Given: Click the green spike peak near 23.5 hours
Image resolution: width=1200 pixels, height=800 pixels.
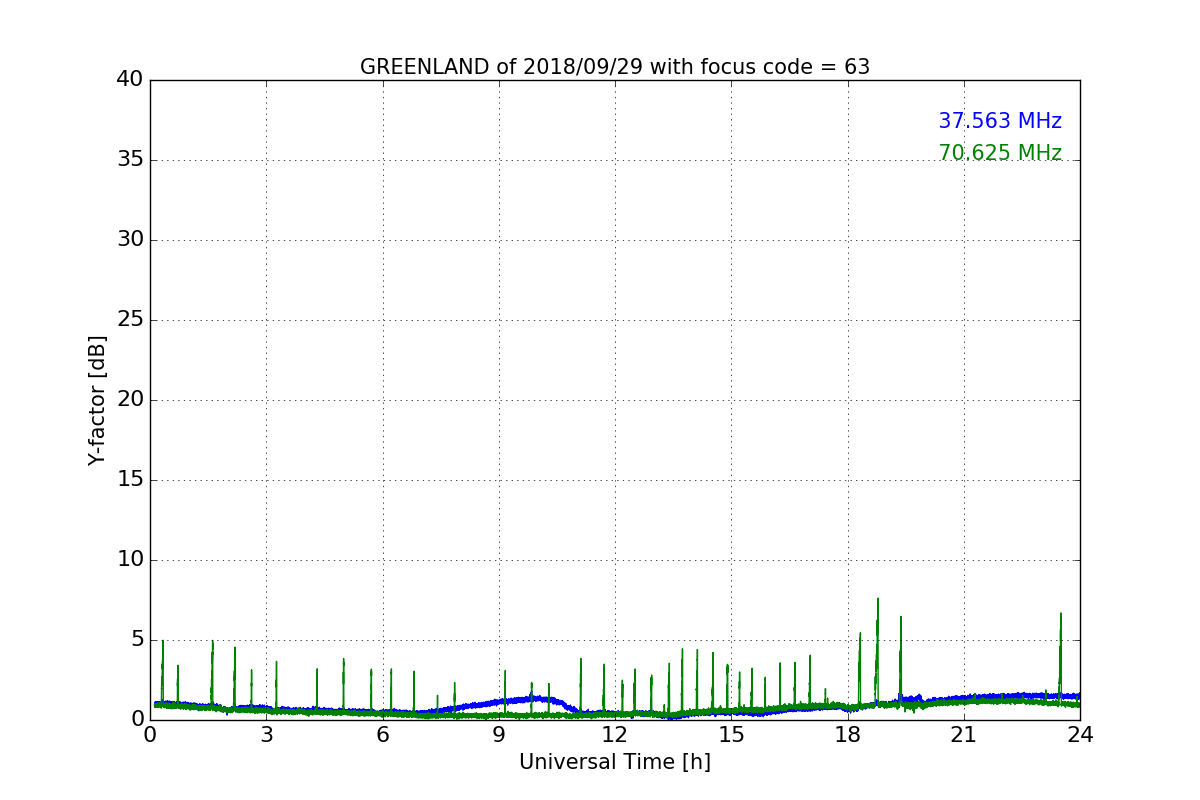Looking at the screenshot, I should tap(1061, 615).
